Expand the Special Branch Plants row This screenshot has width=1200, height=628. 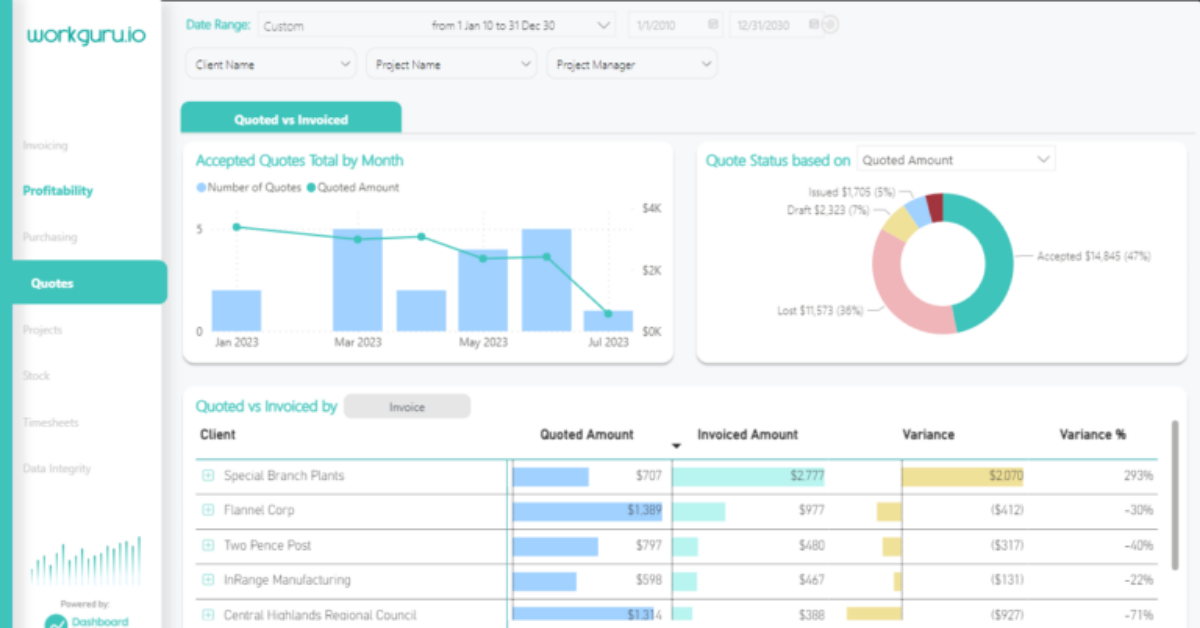[208, 476]
